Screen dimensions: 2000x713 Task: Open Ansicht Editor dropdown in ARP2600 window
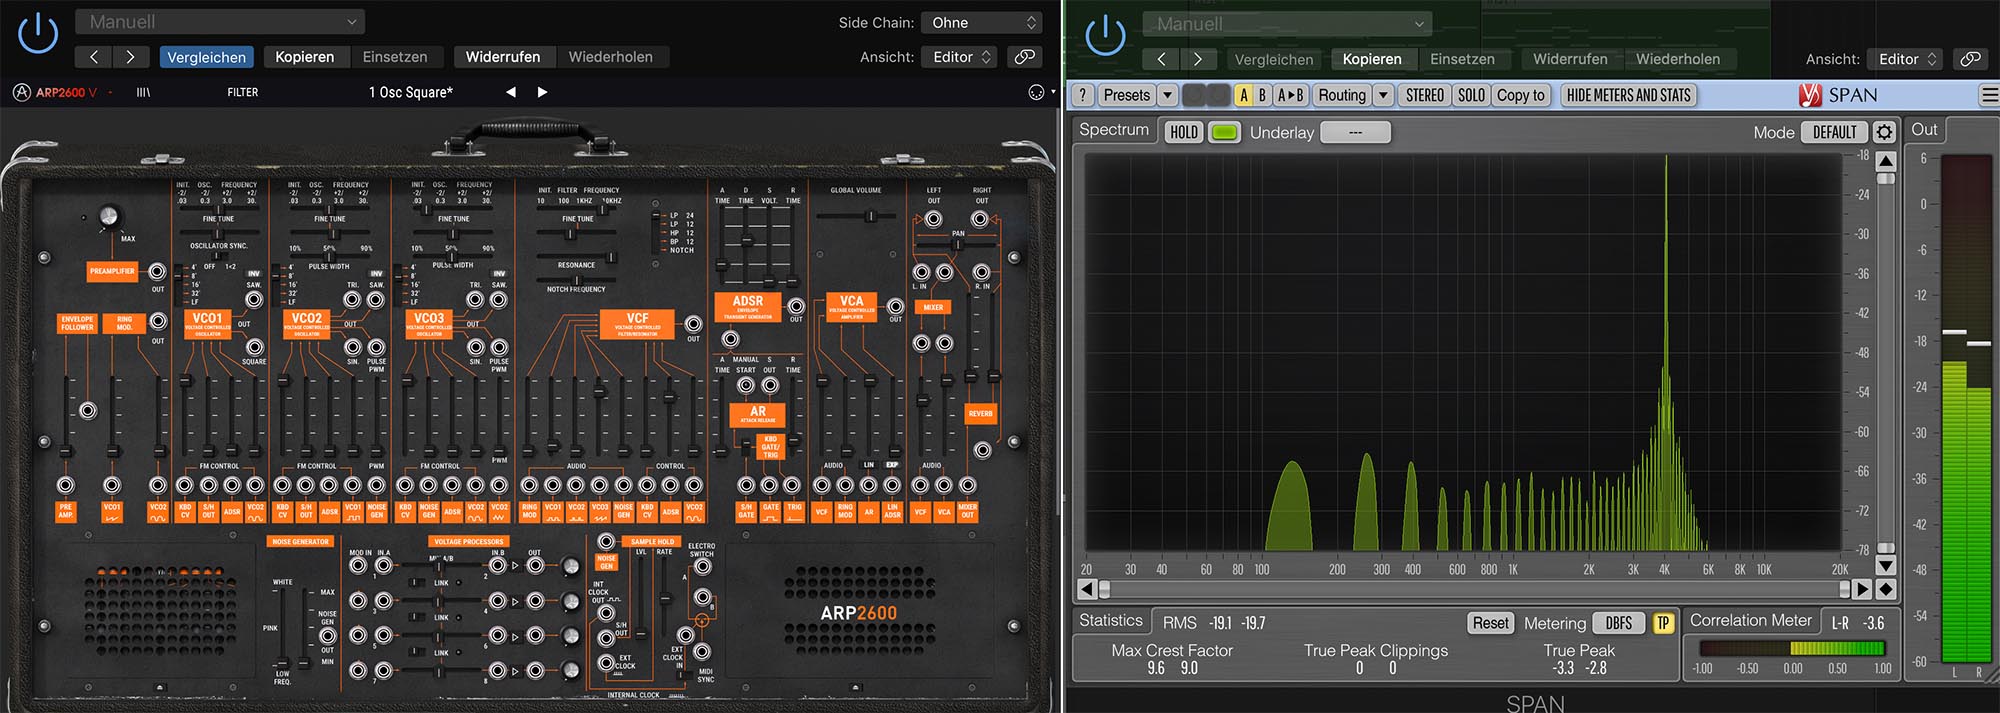pyautogui.click(x=960, y=57)
